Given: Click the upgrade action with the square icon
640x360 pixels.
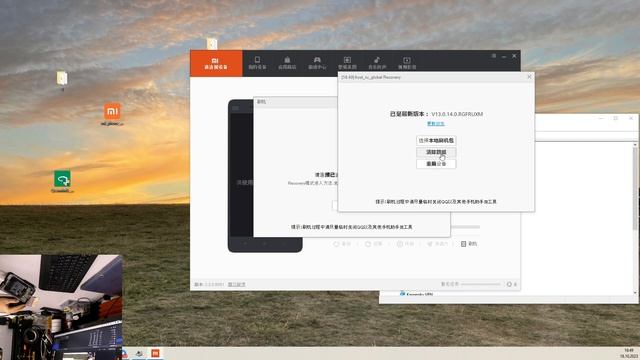Looking at the screenshot, I should coord(405,244).
